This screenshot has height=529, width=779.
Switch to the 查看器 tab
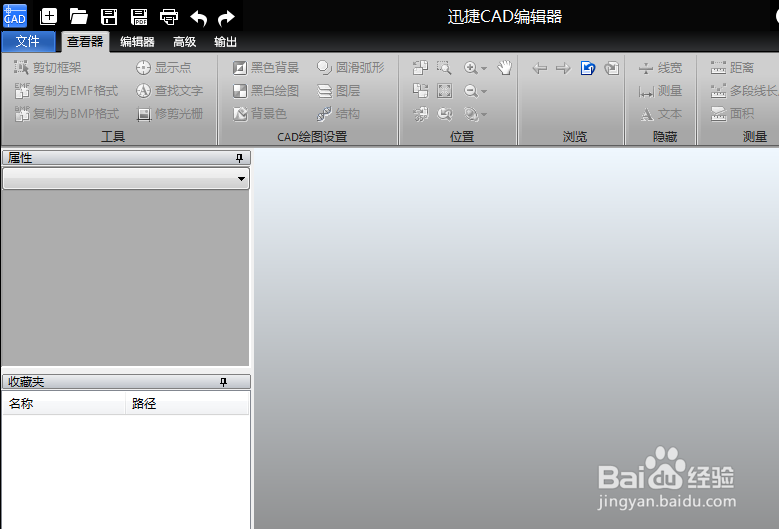pyautogui.click(x=85, y=42)
